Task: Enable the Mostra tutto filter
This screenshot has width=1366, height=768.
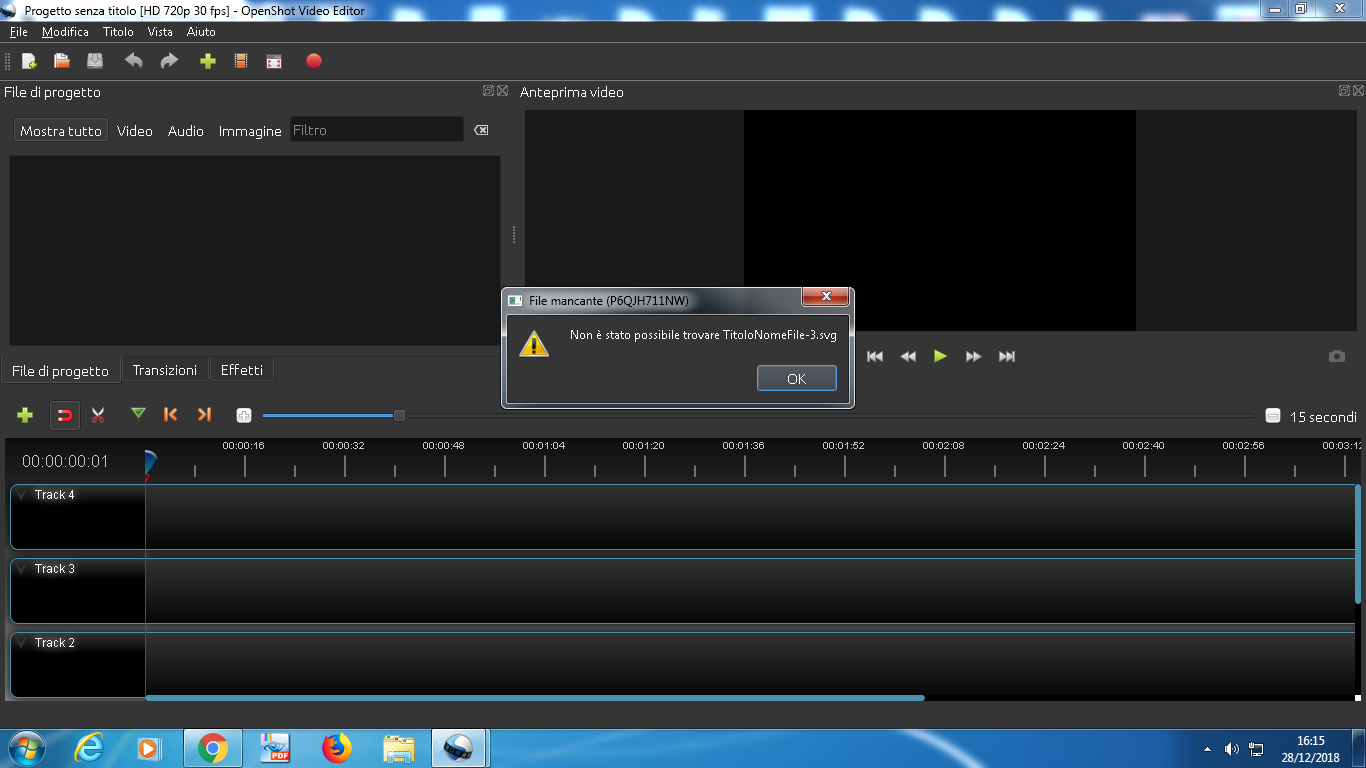Action: click(61, 131)
